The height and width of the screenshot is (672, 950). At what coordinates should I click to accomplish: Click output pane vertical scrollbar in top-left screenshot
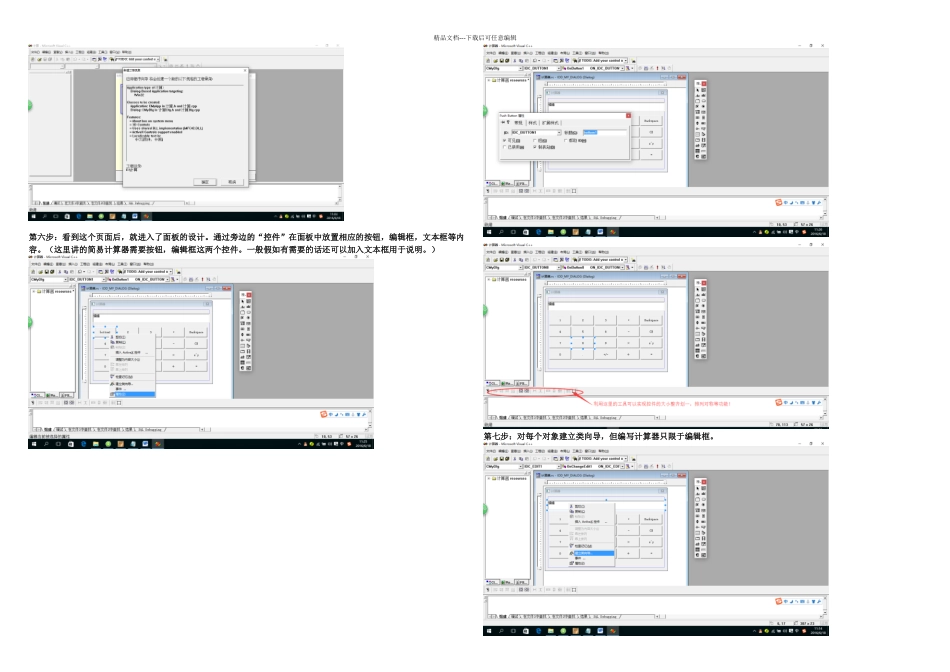[340, 193]
